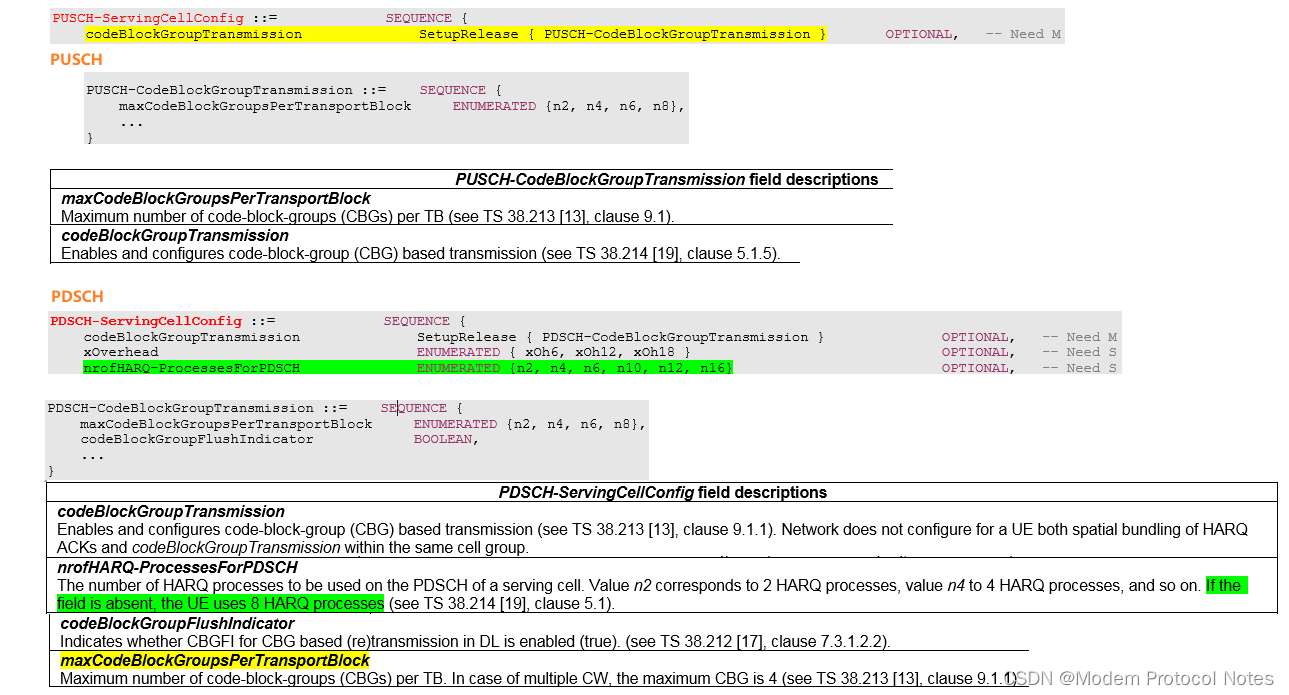Select green-highlighted nrofHARQ-ProcessesForPDSCH in code block
The width and height of the screenshot is (1289, 695).
tap(192, 368)
